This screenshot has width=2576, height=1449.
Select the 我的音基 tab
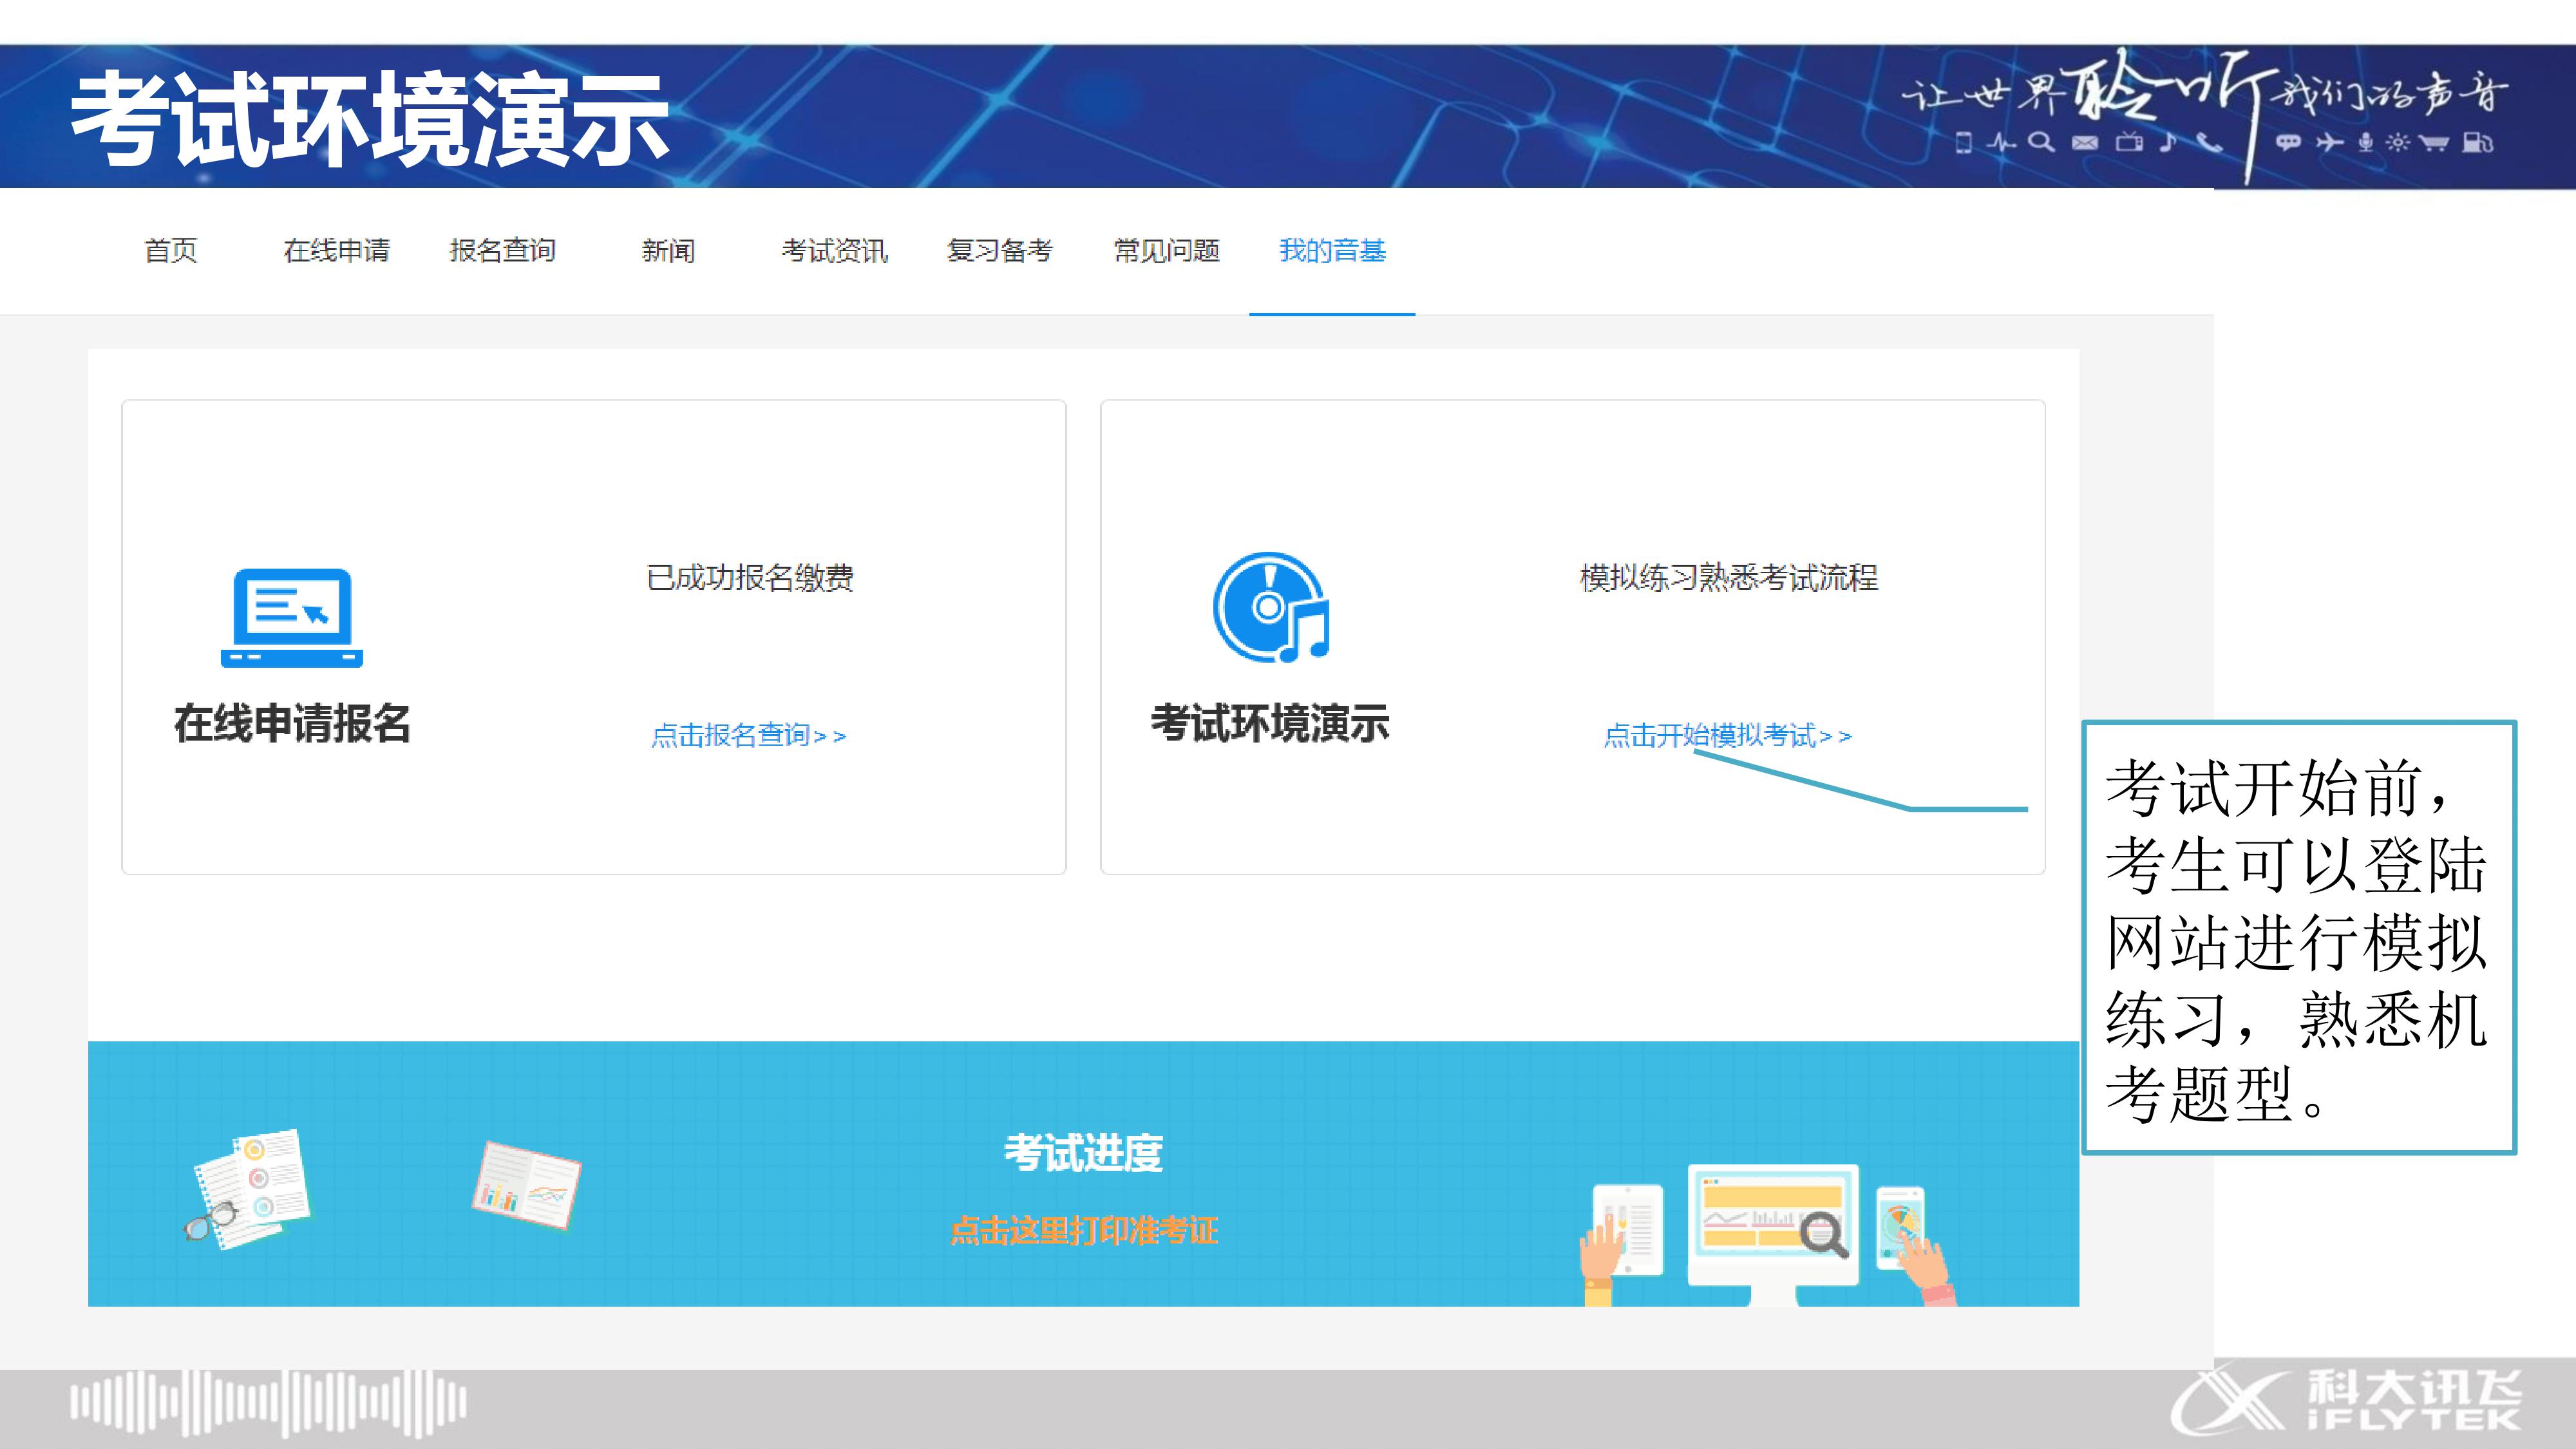(x=1332, y=251)
